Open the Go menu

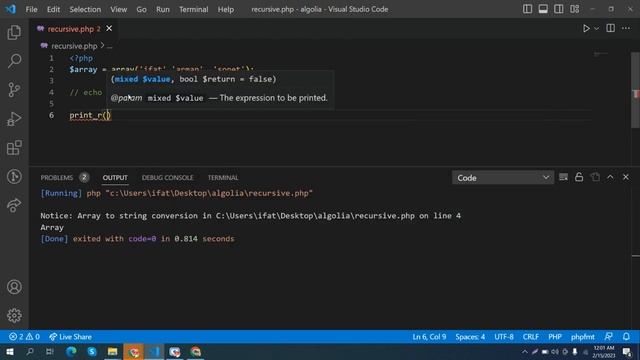point(141,9)
